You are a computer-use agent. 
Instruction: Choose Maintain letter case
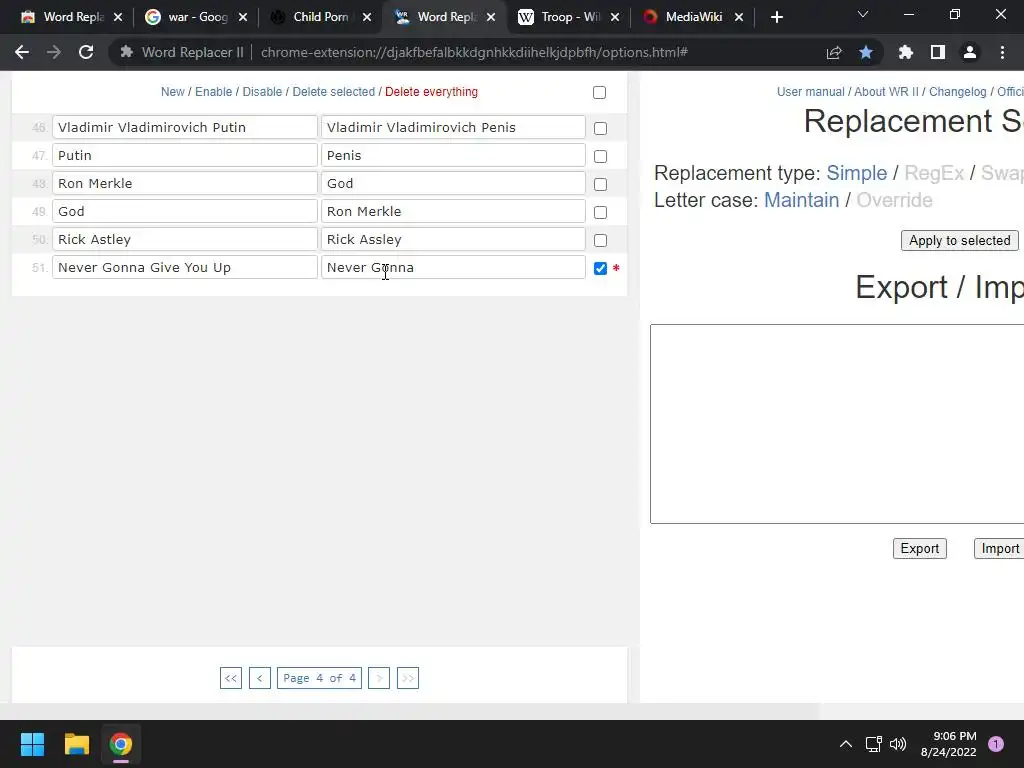pos(801,200)
